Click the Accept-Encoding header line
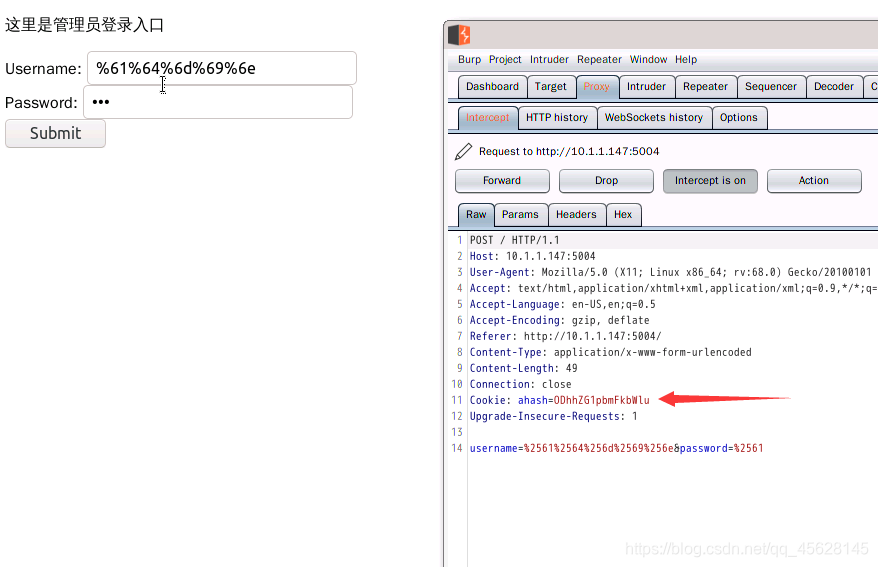The height and width of the screenshot is (567, 878). point(559,320)
